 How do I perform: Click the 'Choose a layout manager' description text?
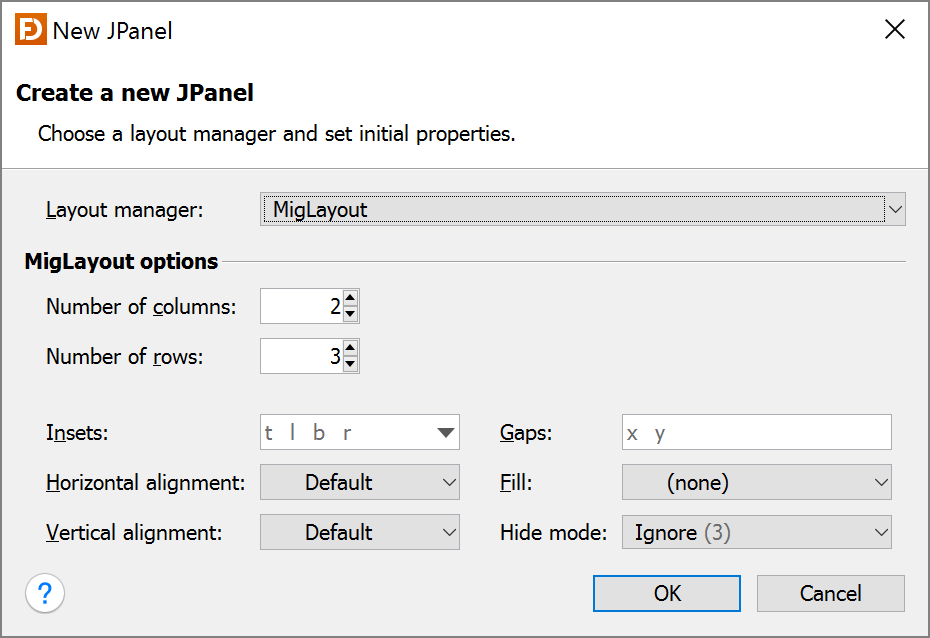pyautogui.click(x=276, y=134)
